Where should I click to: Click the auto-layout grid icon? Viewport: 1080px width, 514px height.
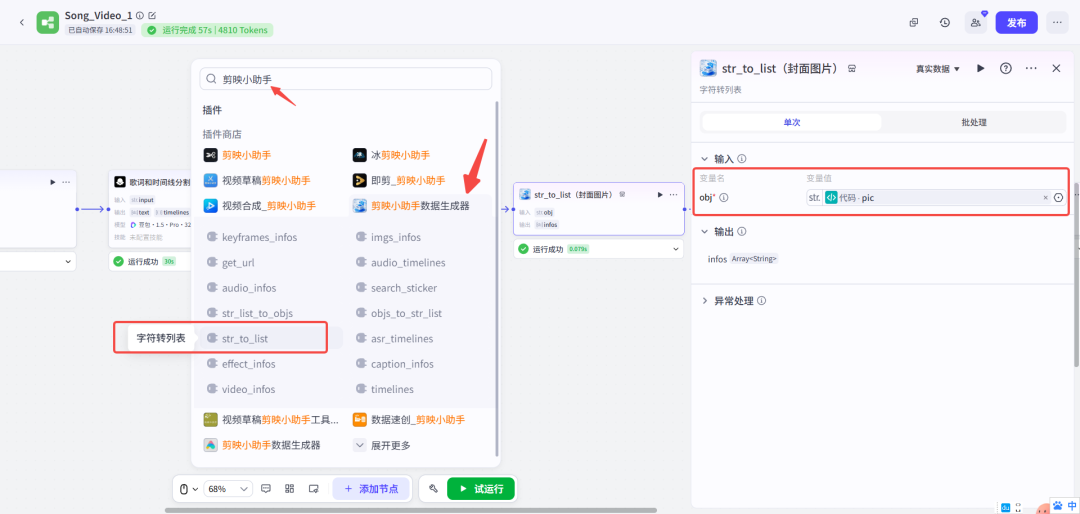tap(290, 489)
